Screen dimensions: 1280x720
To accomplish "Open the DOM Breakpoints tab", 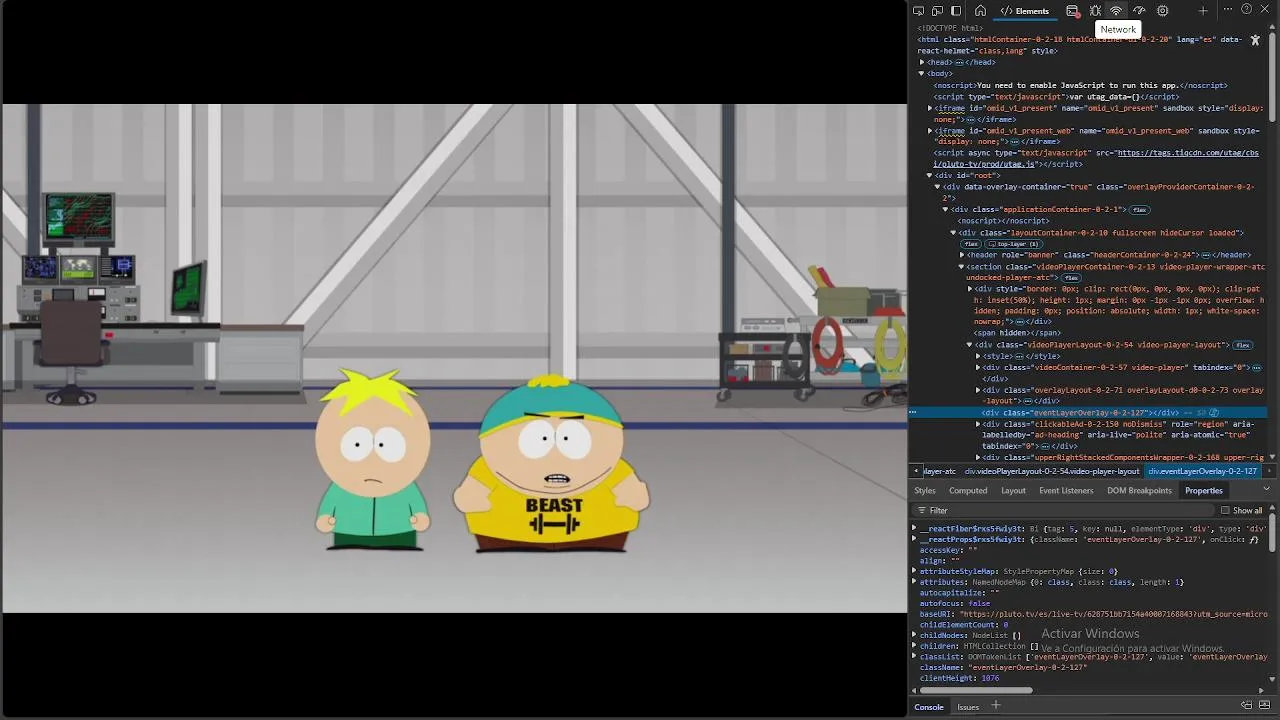I will click(x=1139, y=490).
